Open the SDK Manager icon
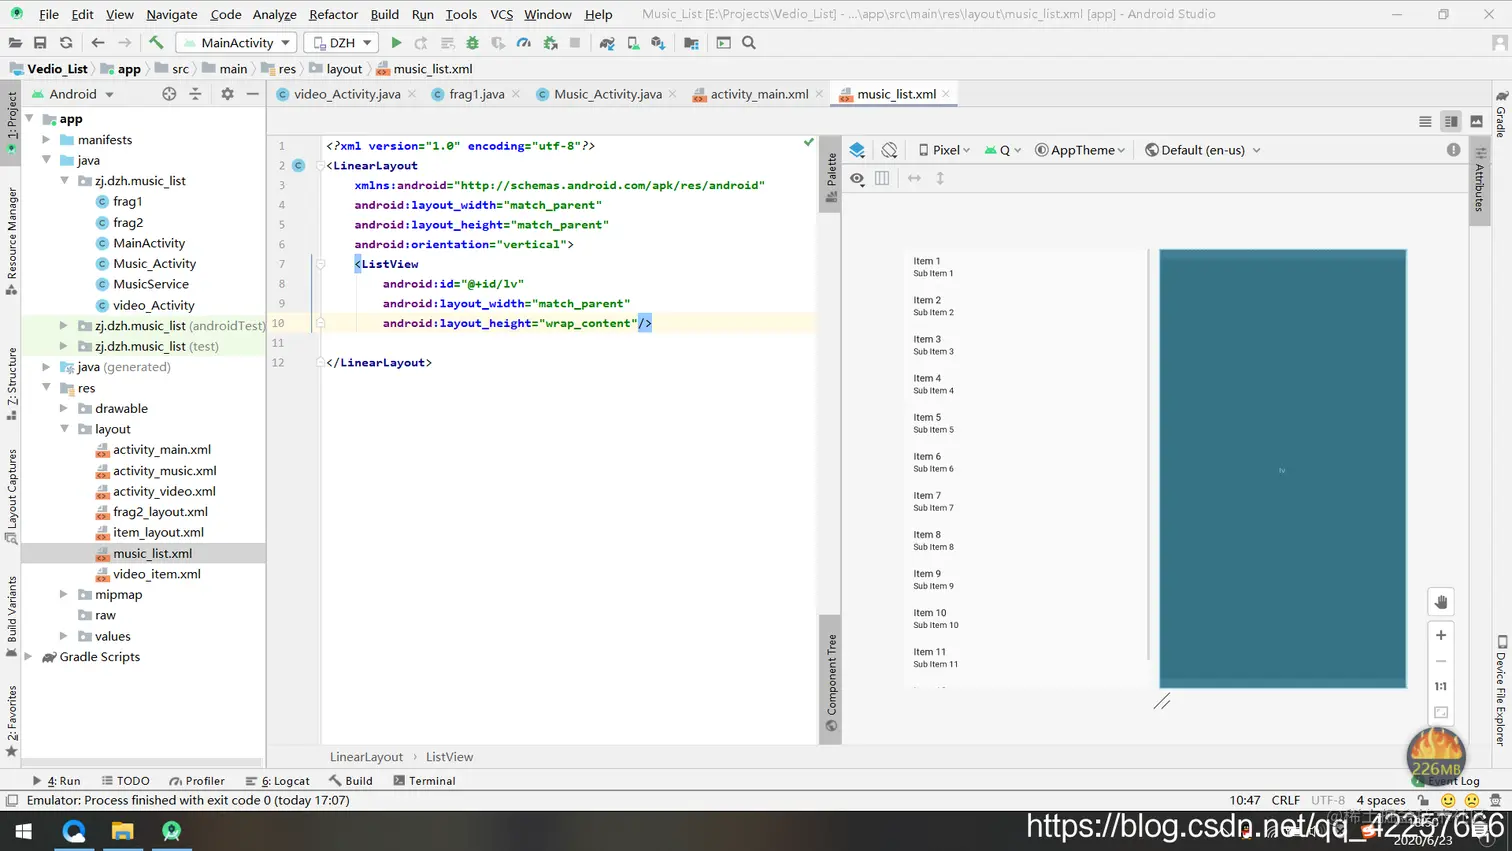Viewport: 1512px width, 851px height. point(658,43)
